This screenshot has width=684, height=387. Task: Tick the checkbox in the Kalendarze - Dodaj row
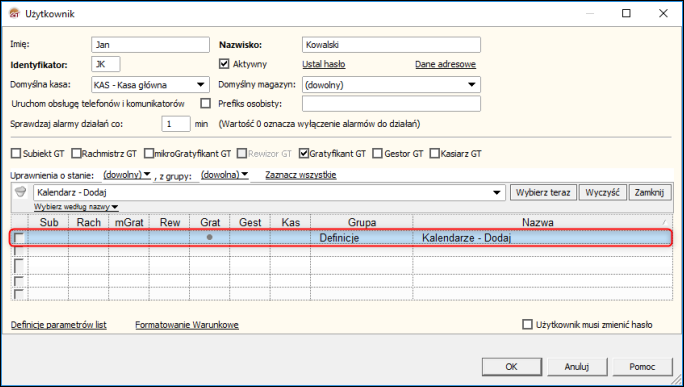pyautogui.click(x=19, y=238)
